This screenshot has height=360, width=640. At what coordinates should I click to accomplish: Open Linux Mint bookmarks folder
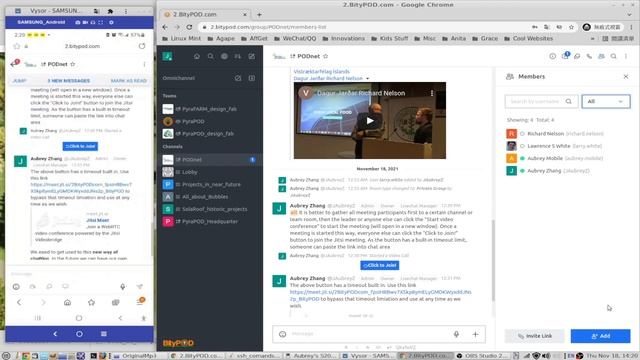(182, 38)
